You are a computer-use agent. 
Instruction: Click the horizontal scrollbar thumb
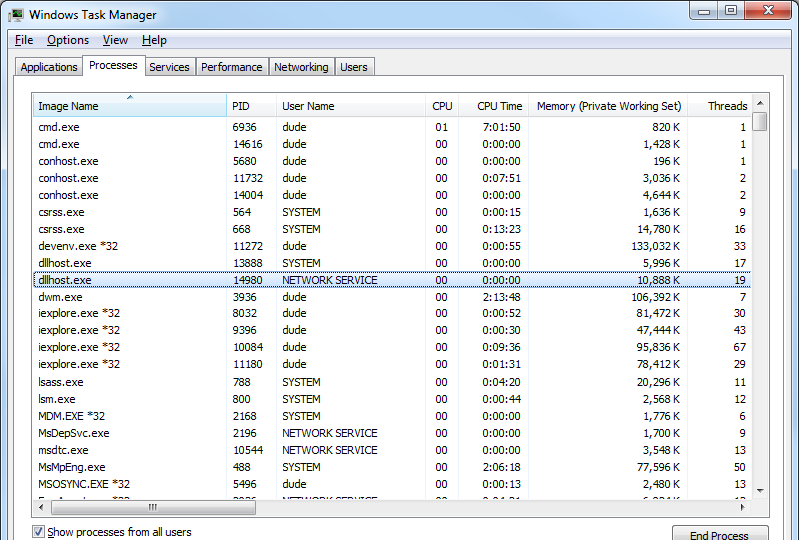(153, 507)
